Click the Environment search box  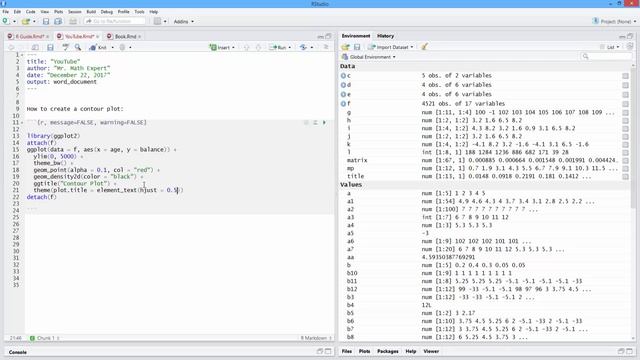point(606,56)
